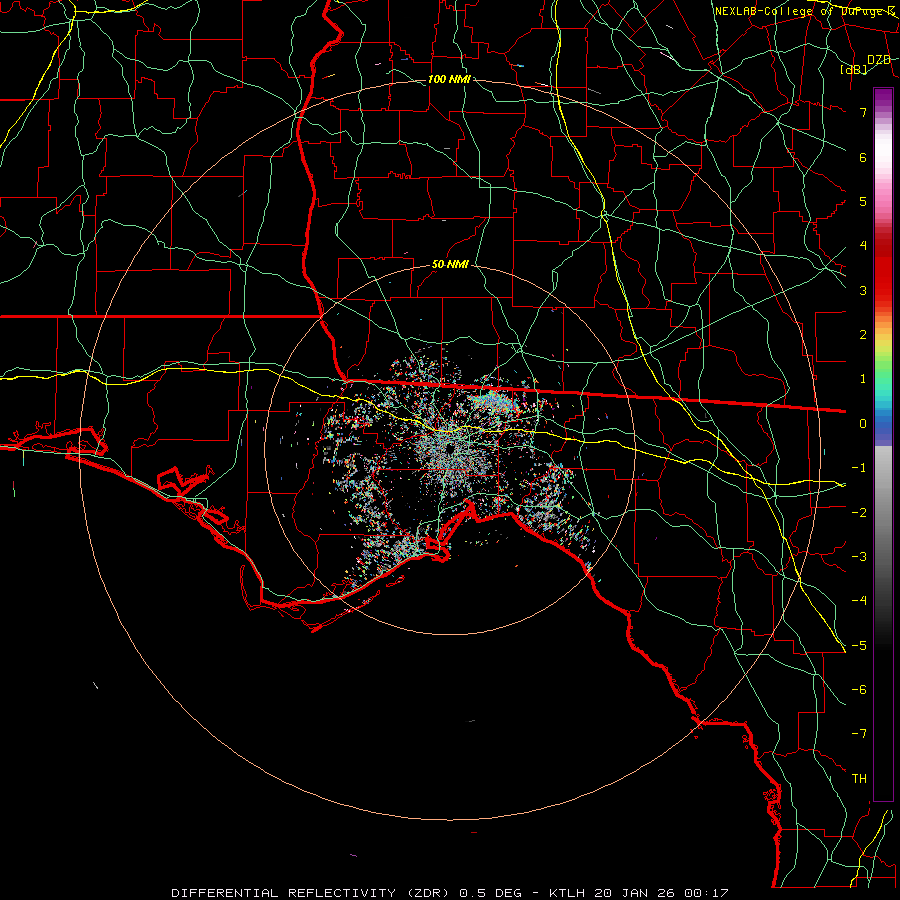Click "DIFFERENTIAL REFLECTIVITY (ZDR)" in the bottom caption
Viewport: 900px width, 900px height.
(312, 893)
